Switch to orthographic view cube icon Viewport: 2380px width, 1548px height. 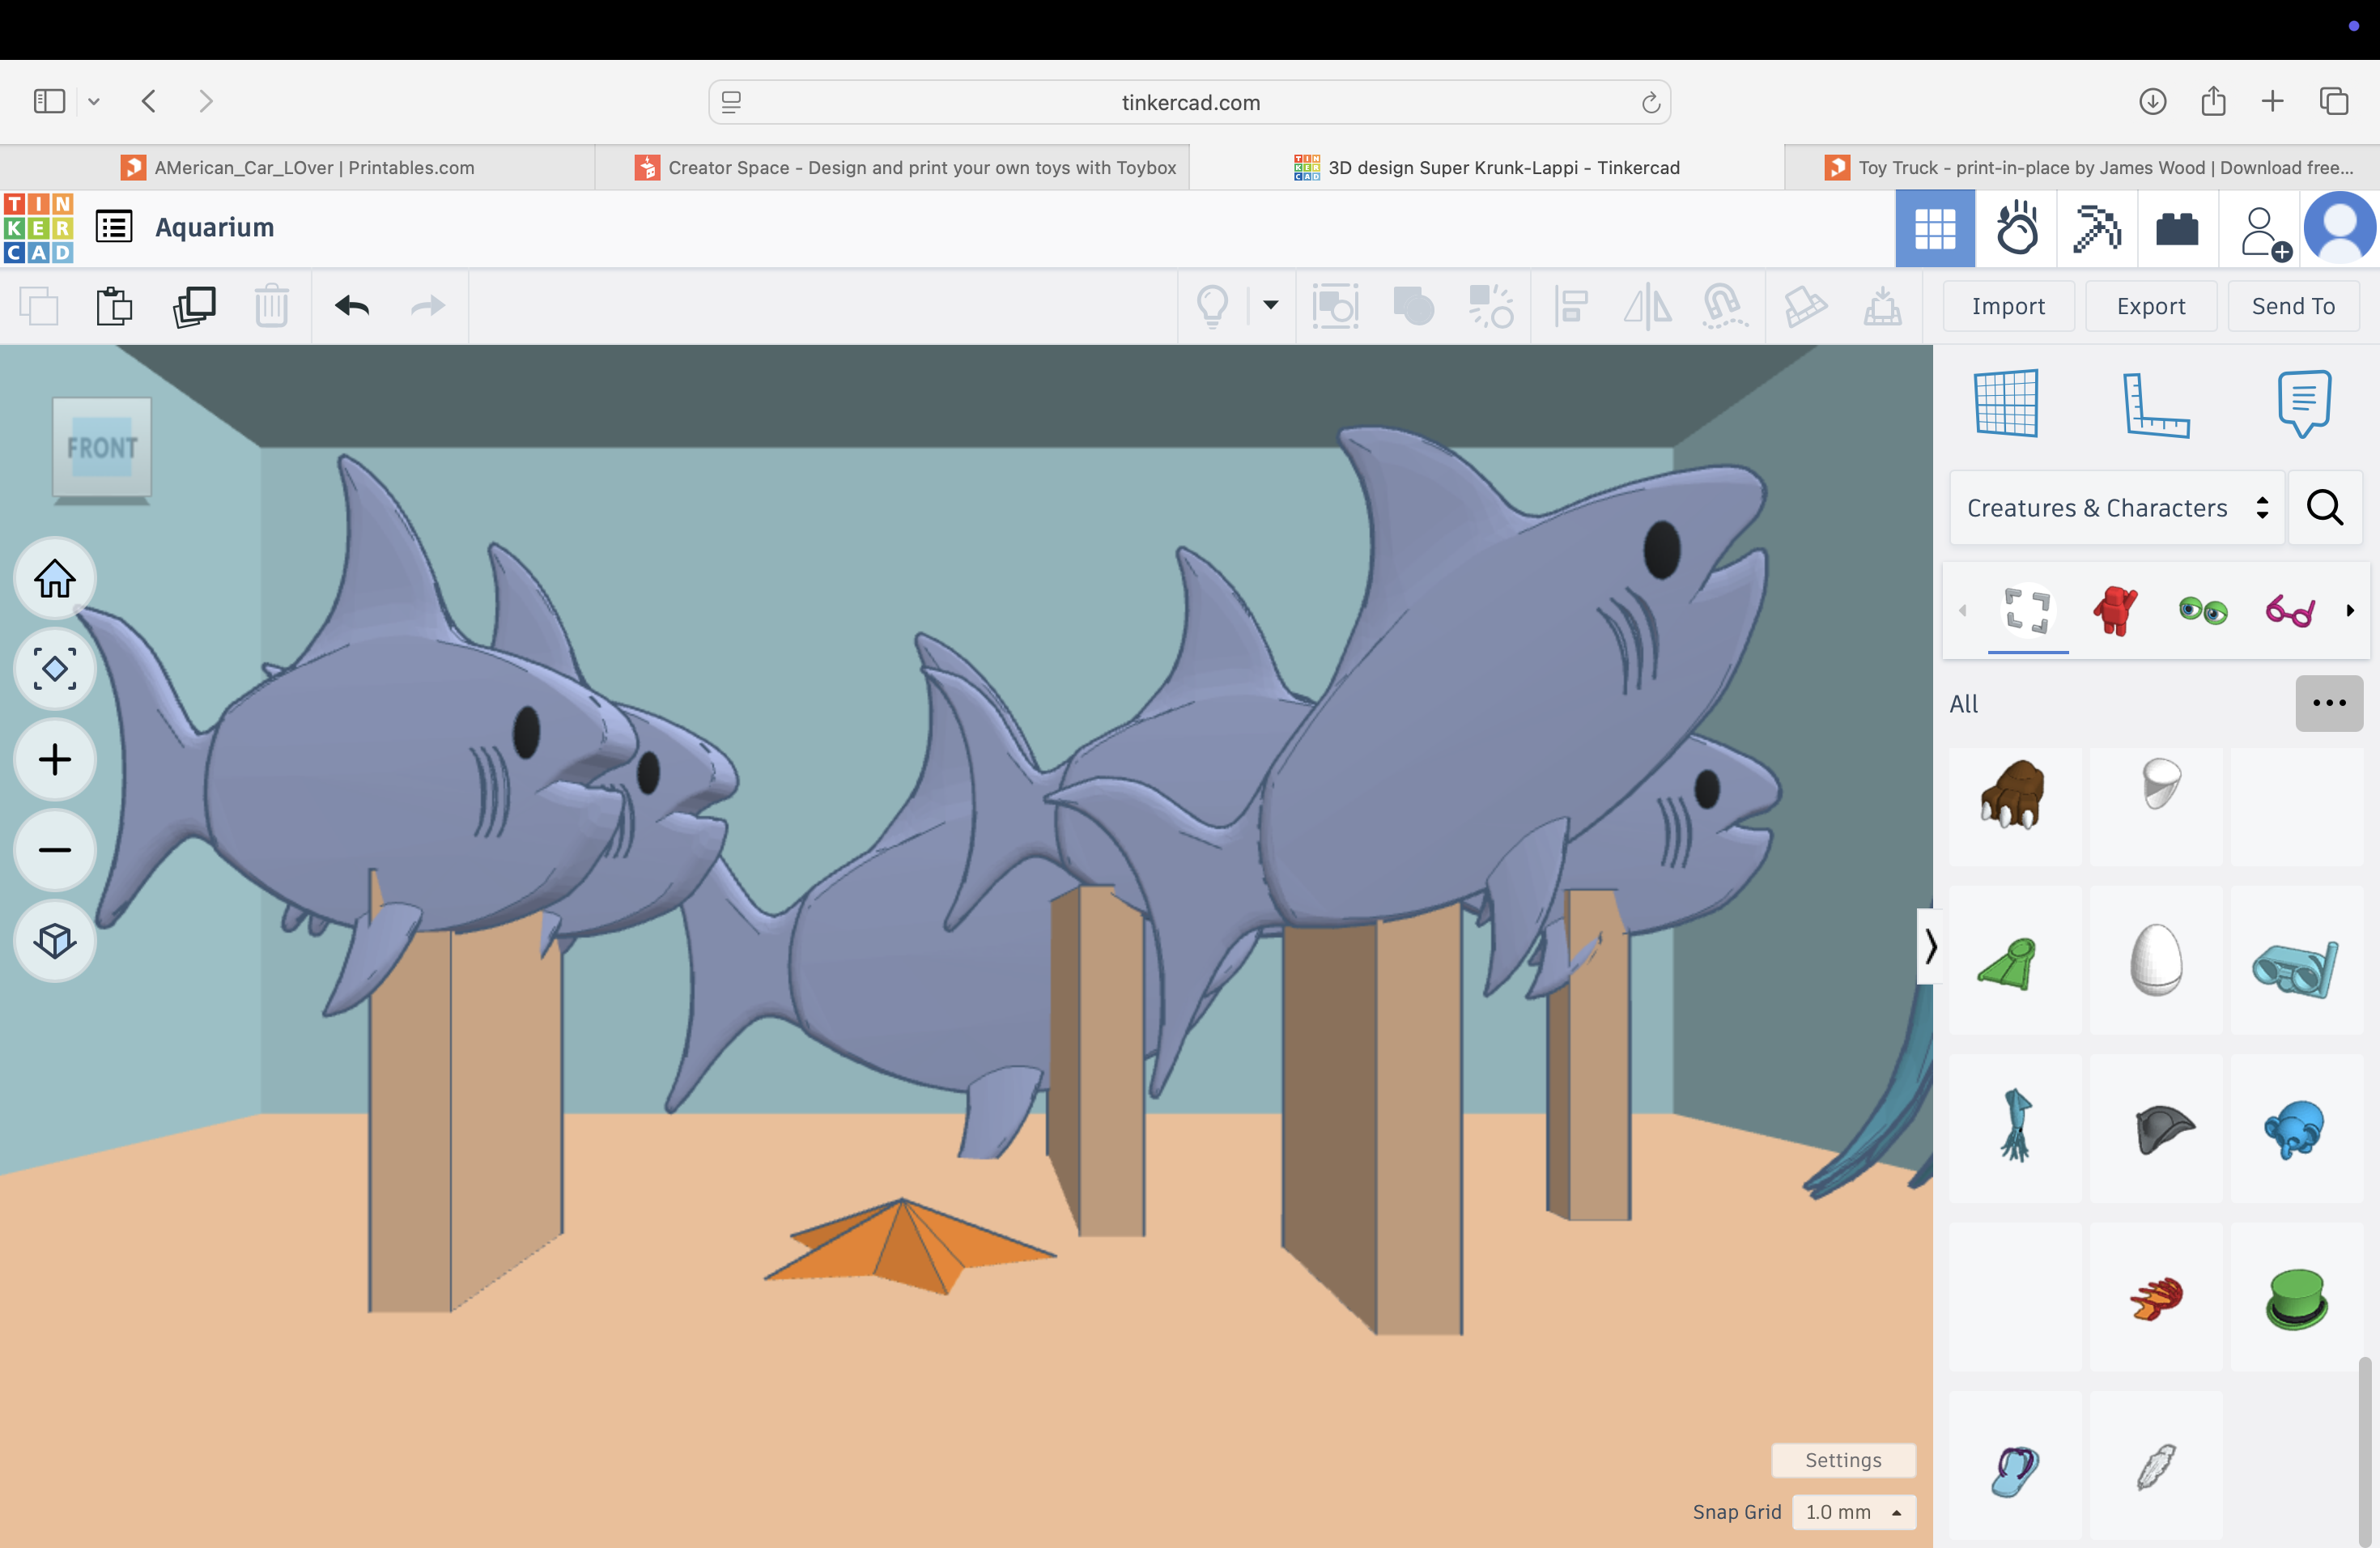55,941
